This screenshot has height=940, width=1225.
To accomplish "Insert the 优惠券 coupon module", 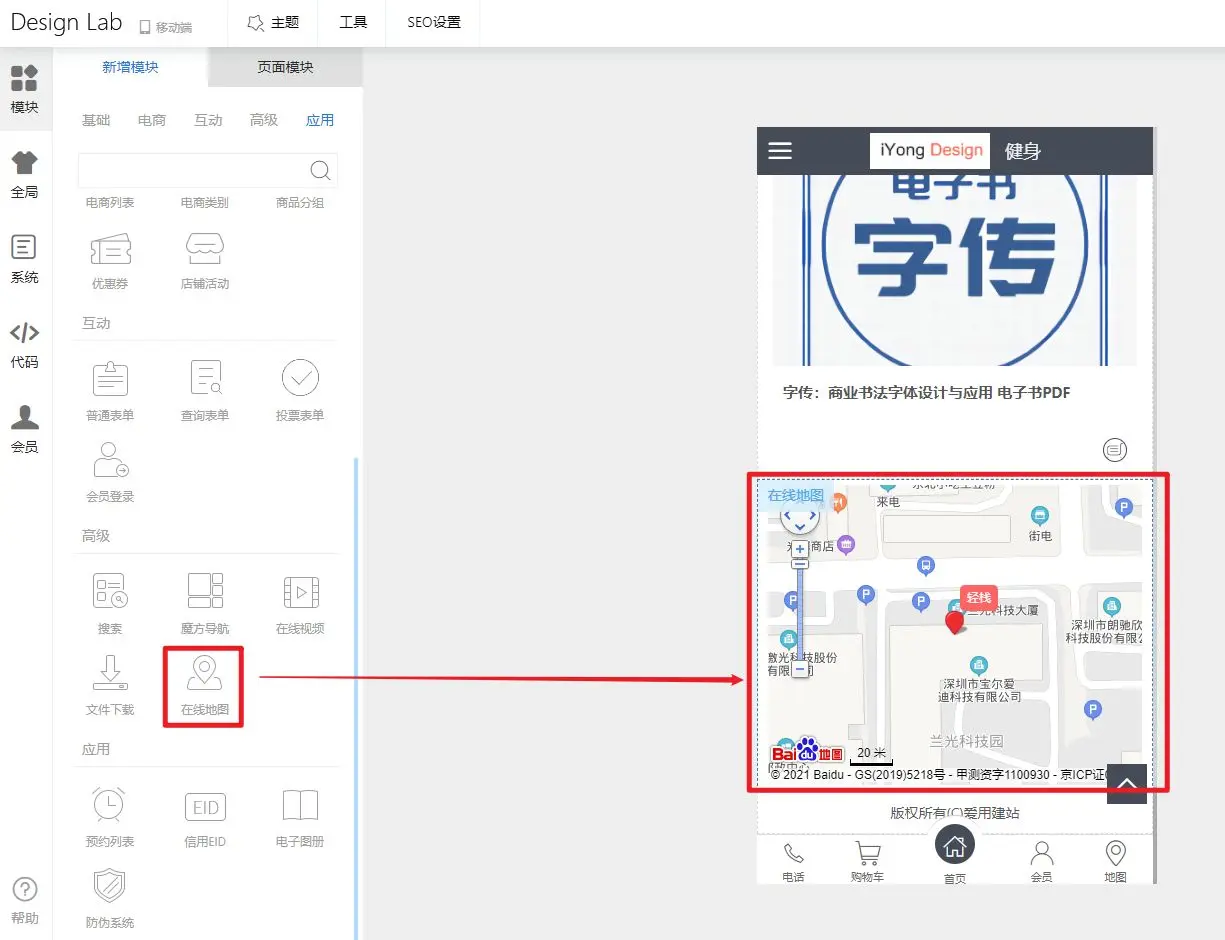I will pos(110,259).
